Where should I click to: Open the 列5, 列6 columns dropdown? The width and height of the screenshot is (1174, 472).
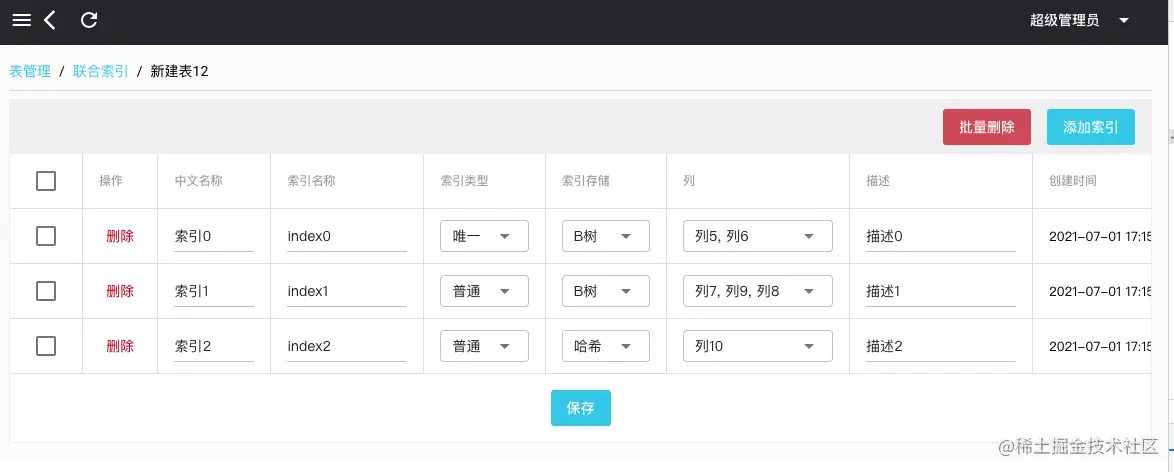(x=758, y=236)
